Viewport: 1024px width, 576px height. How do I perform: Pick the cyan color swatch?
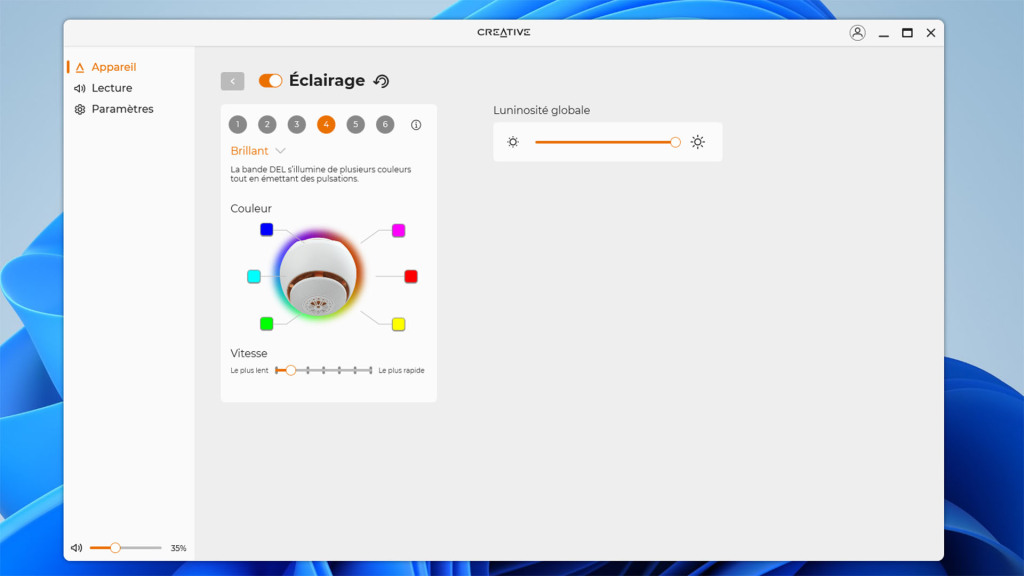tap(254, 276)
